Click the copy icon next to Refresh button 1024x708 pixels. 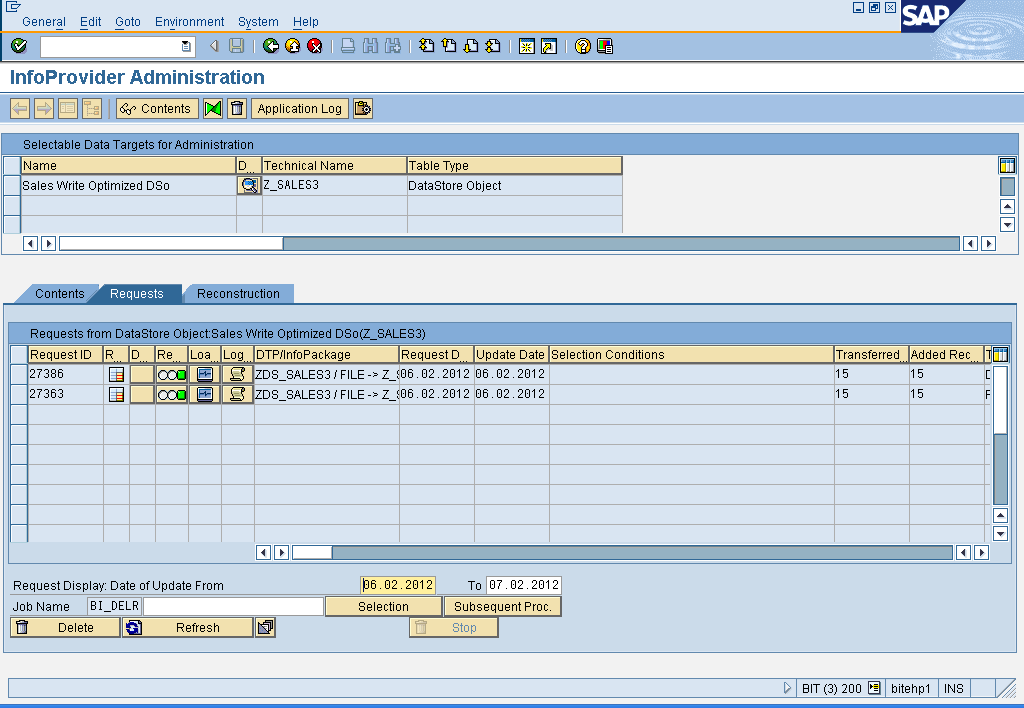[x=265, y=627]
